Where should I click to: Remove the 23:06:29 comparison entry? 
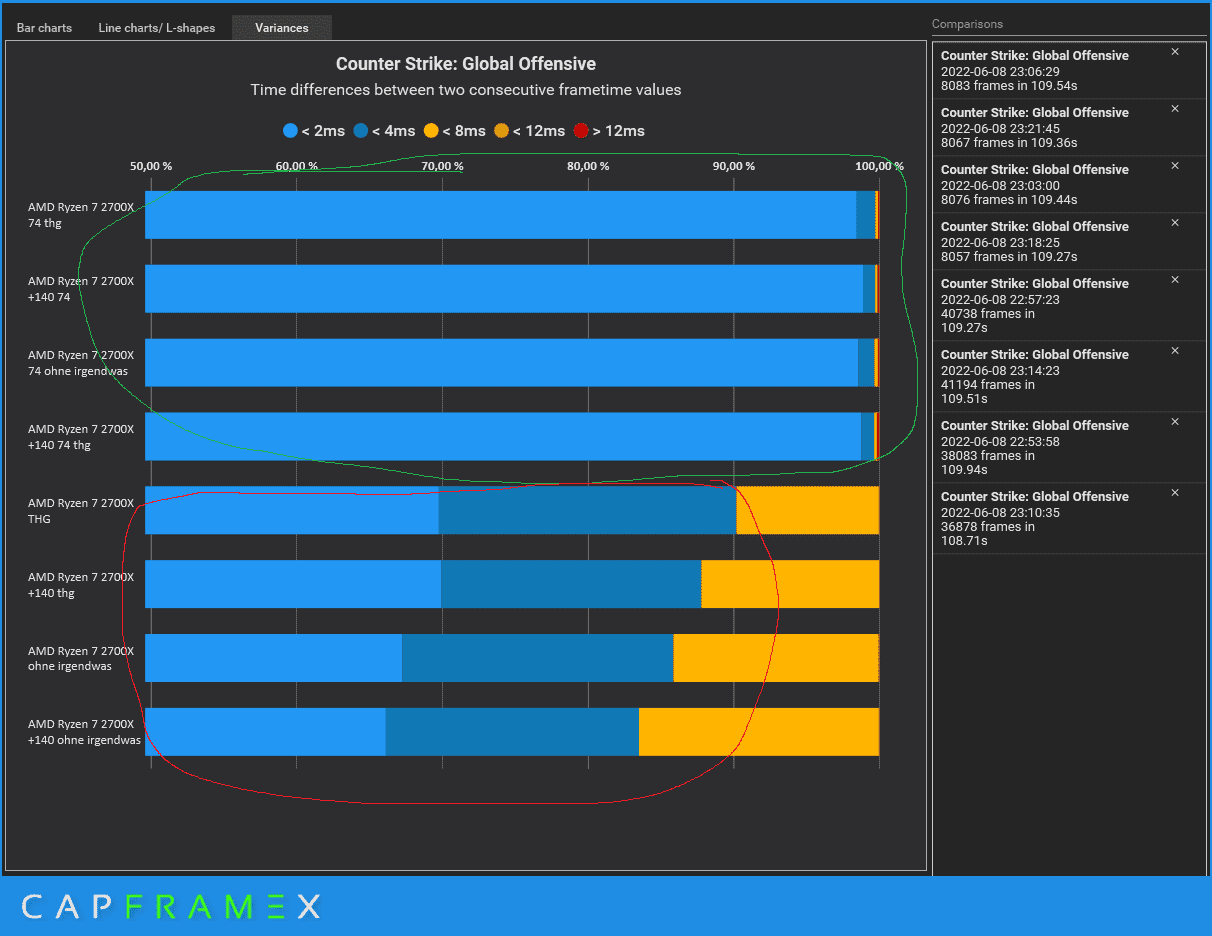point(1175,51)
